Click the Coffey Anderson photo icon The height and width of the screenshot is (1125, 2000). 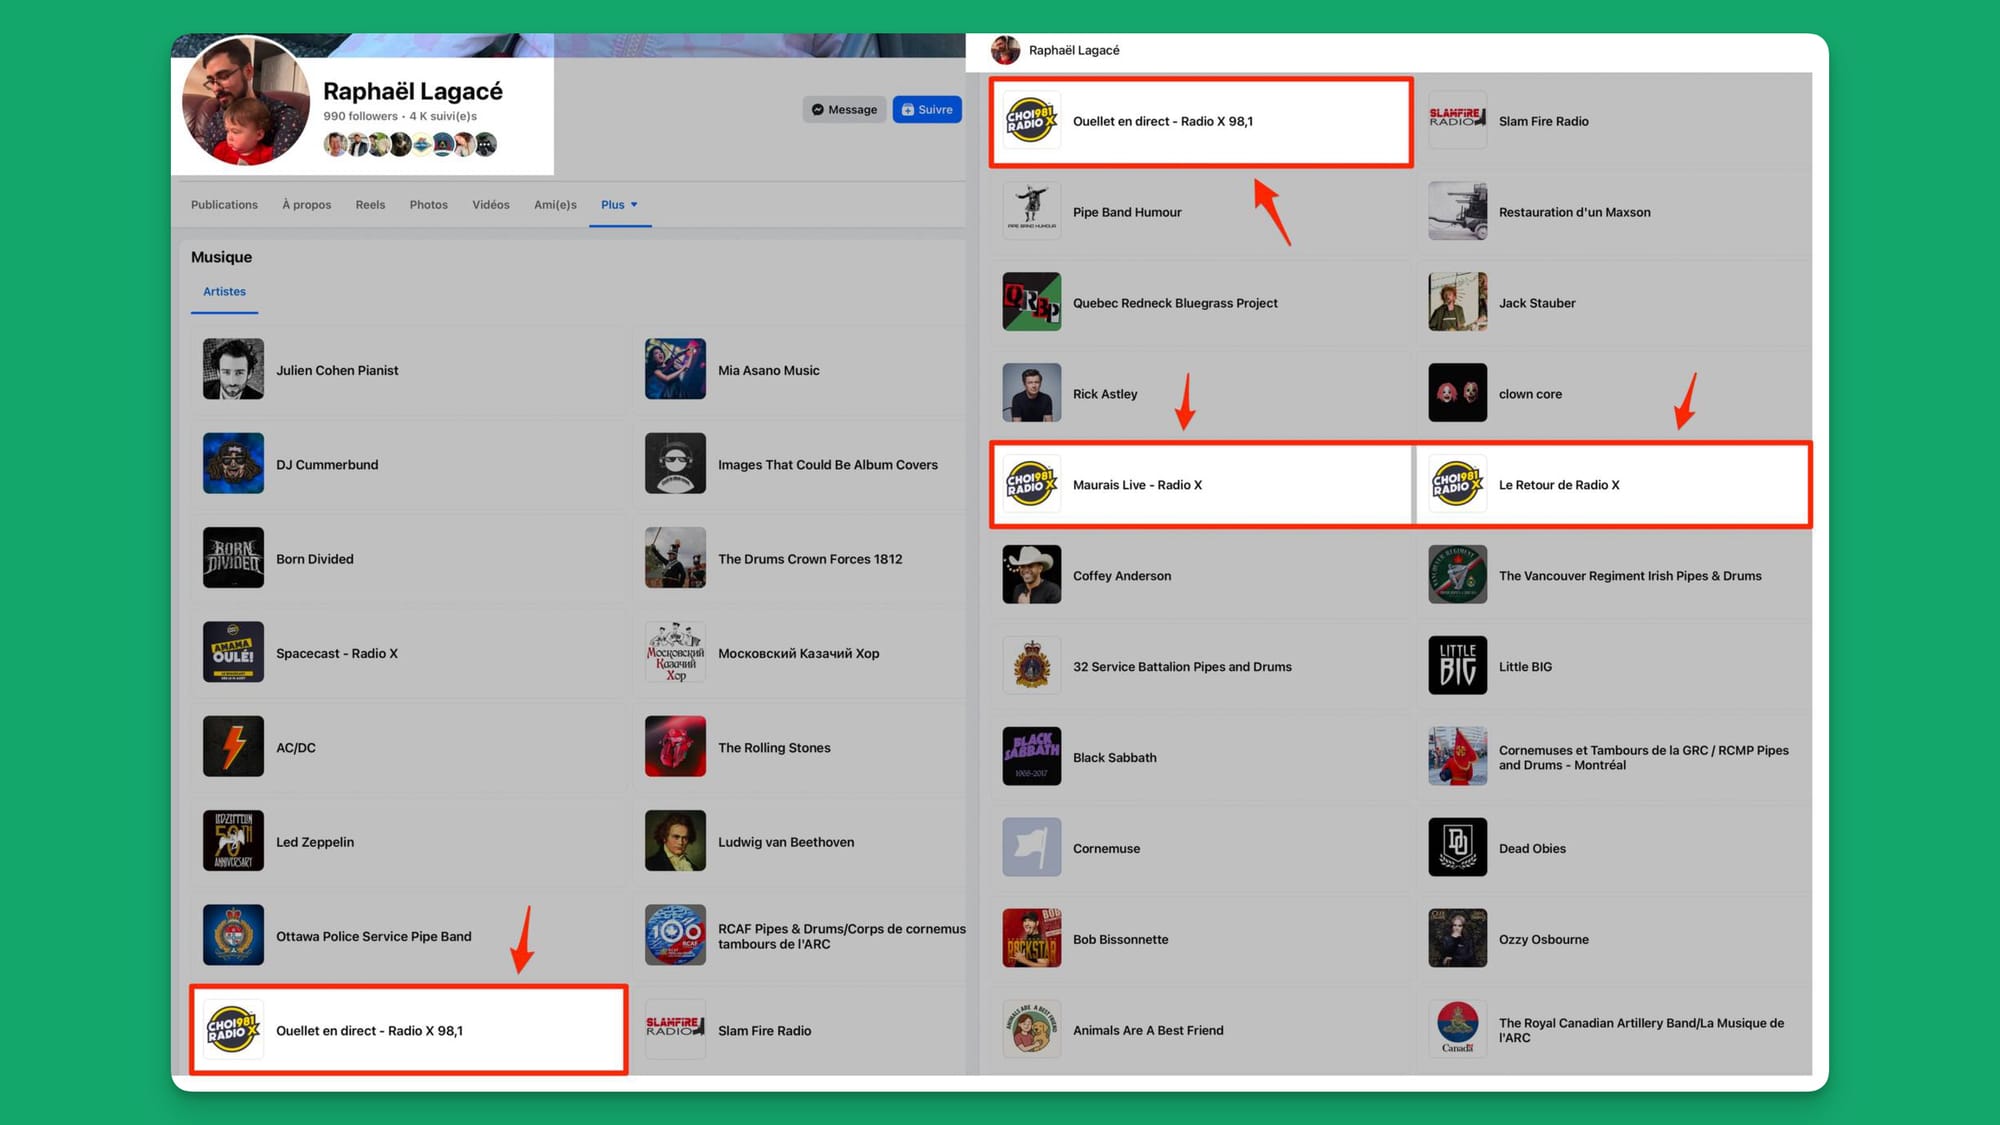[1031, 575]
